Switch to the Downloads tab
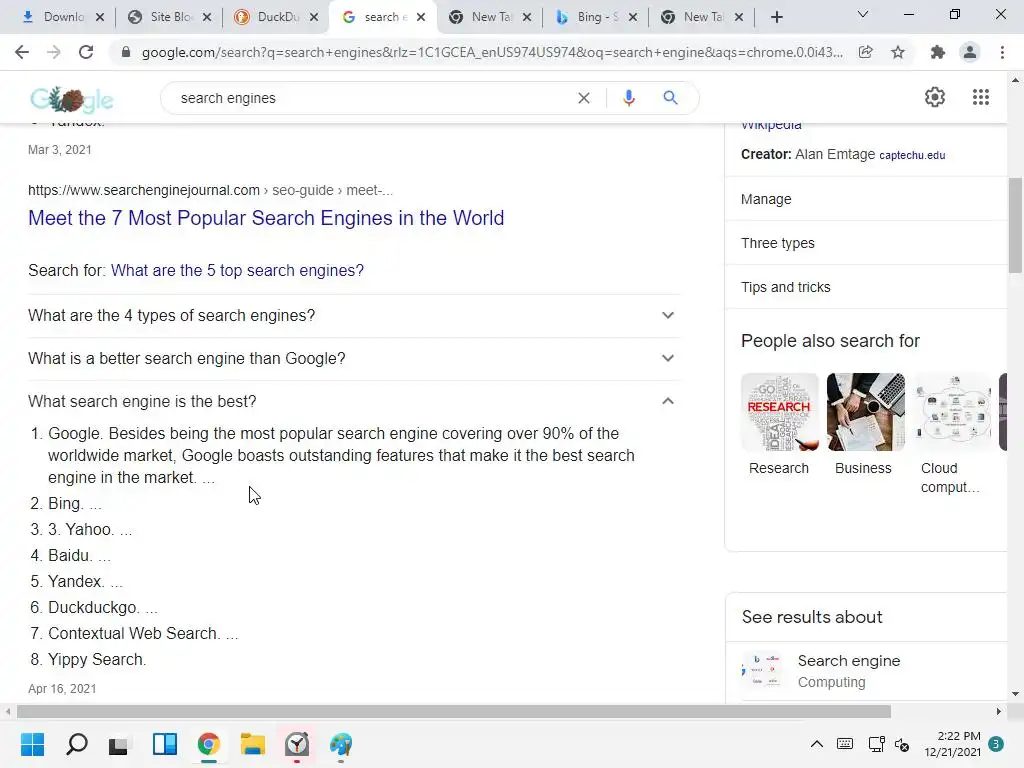 [x=54, y=17]
